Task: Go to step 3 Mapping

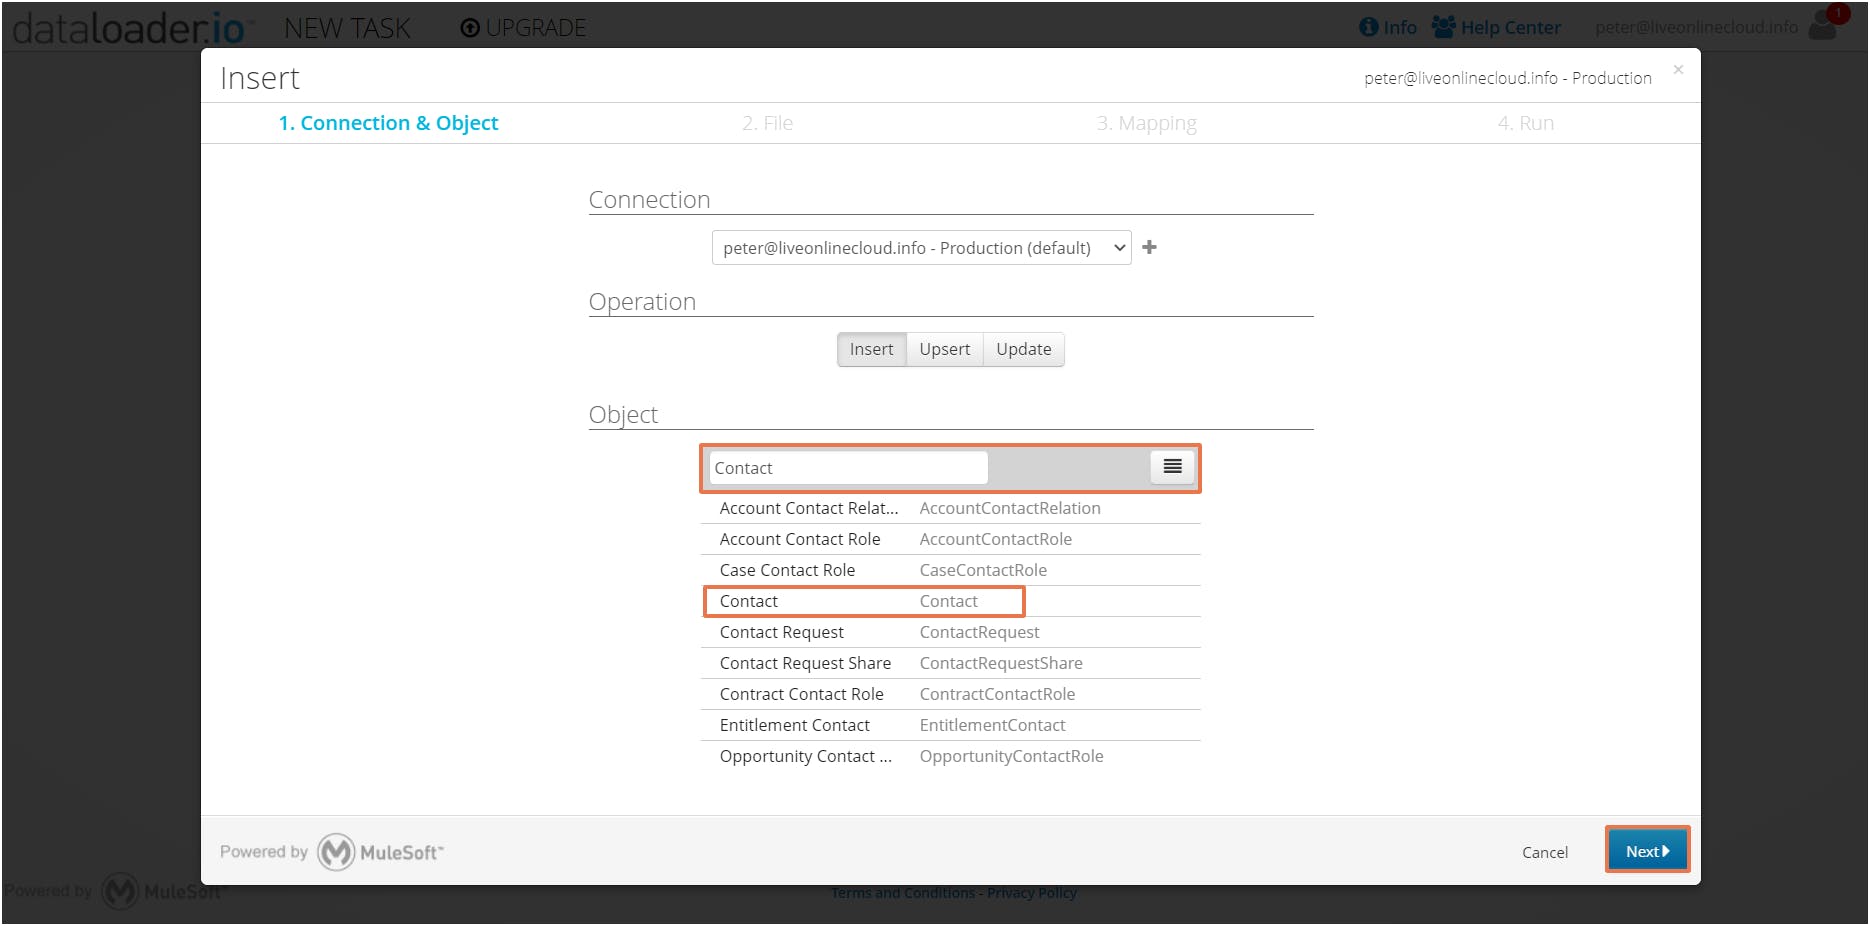Action: 1146,123
